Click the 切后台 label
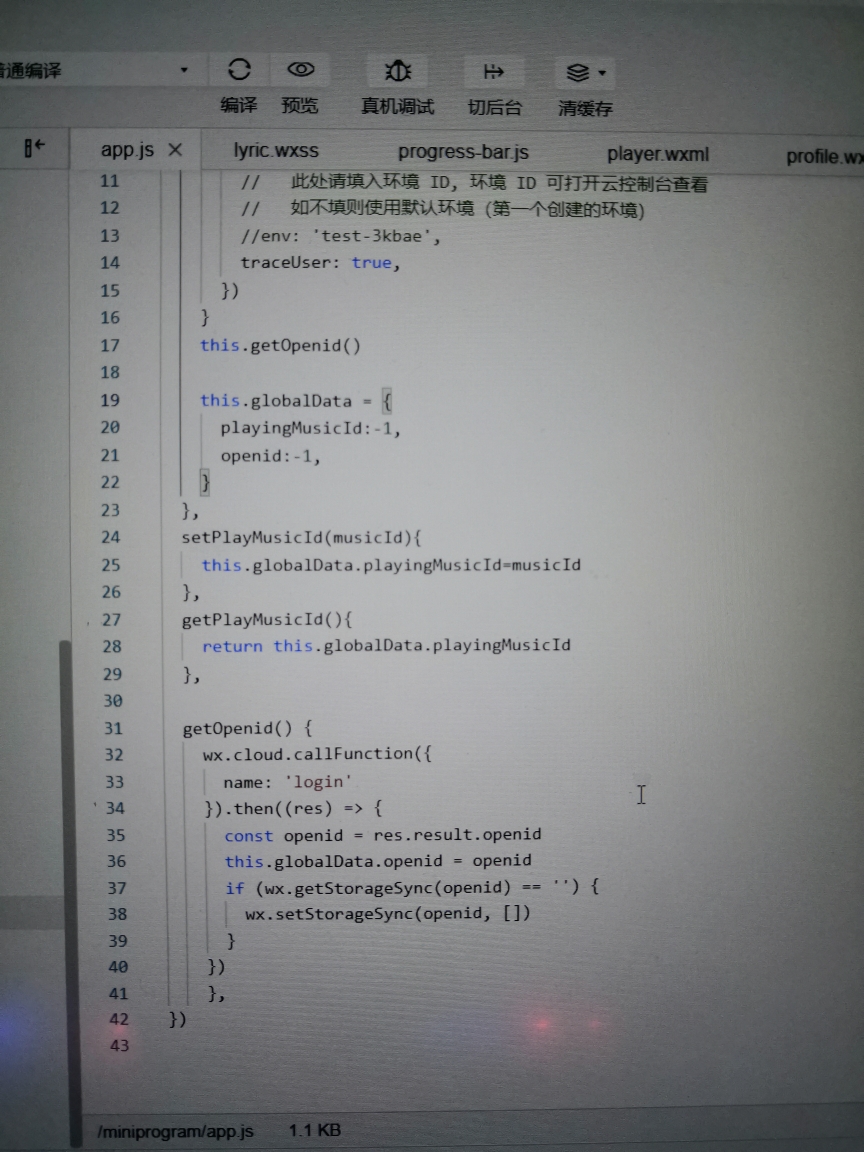Image resolution: width=864 pixels, height=1152 pixels. [494, 108]
